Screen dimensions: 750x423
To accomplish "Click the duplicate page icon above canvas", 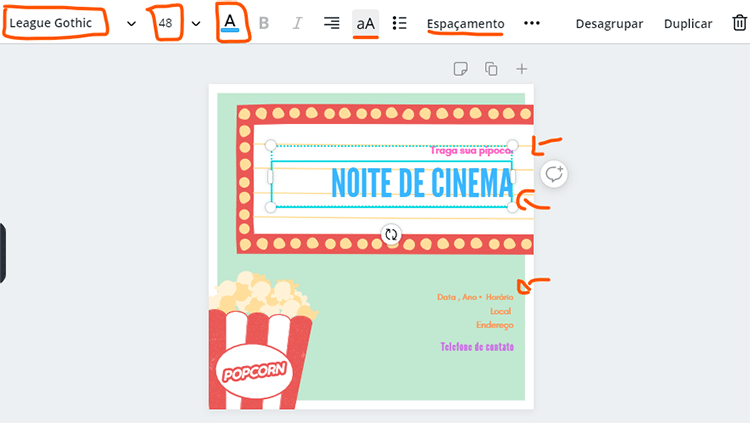I will click(491, 69).
